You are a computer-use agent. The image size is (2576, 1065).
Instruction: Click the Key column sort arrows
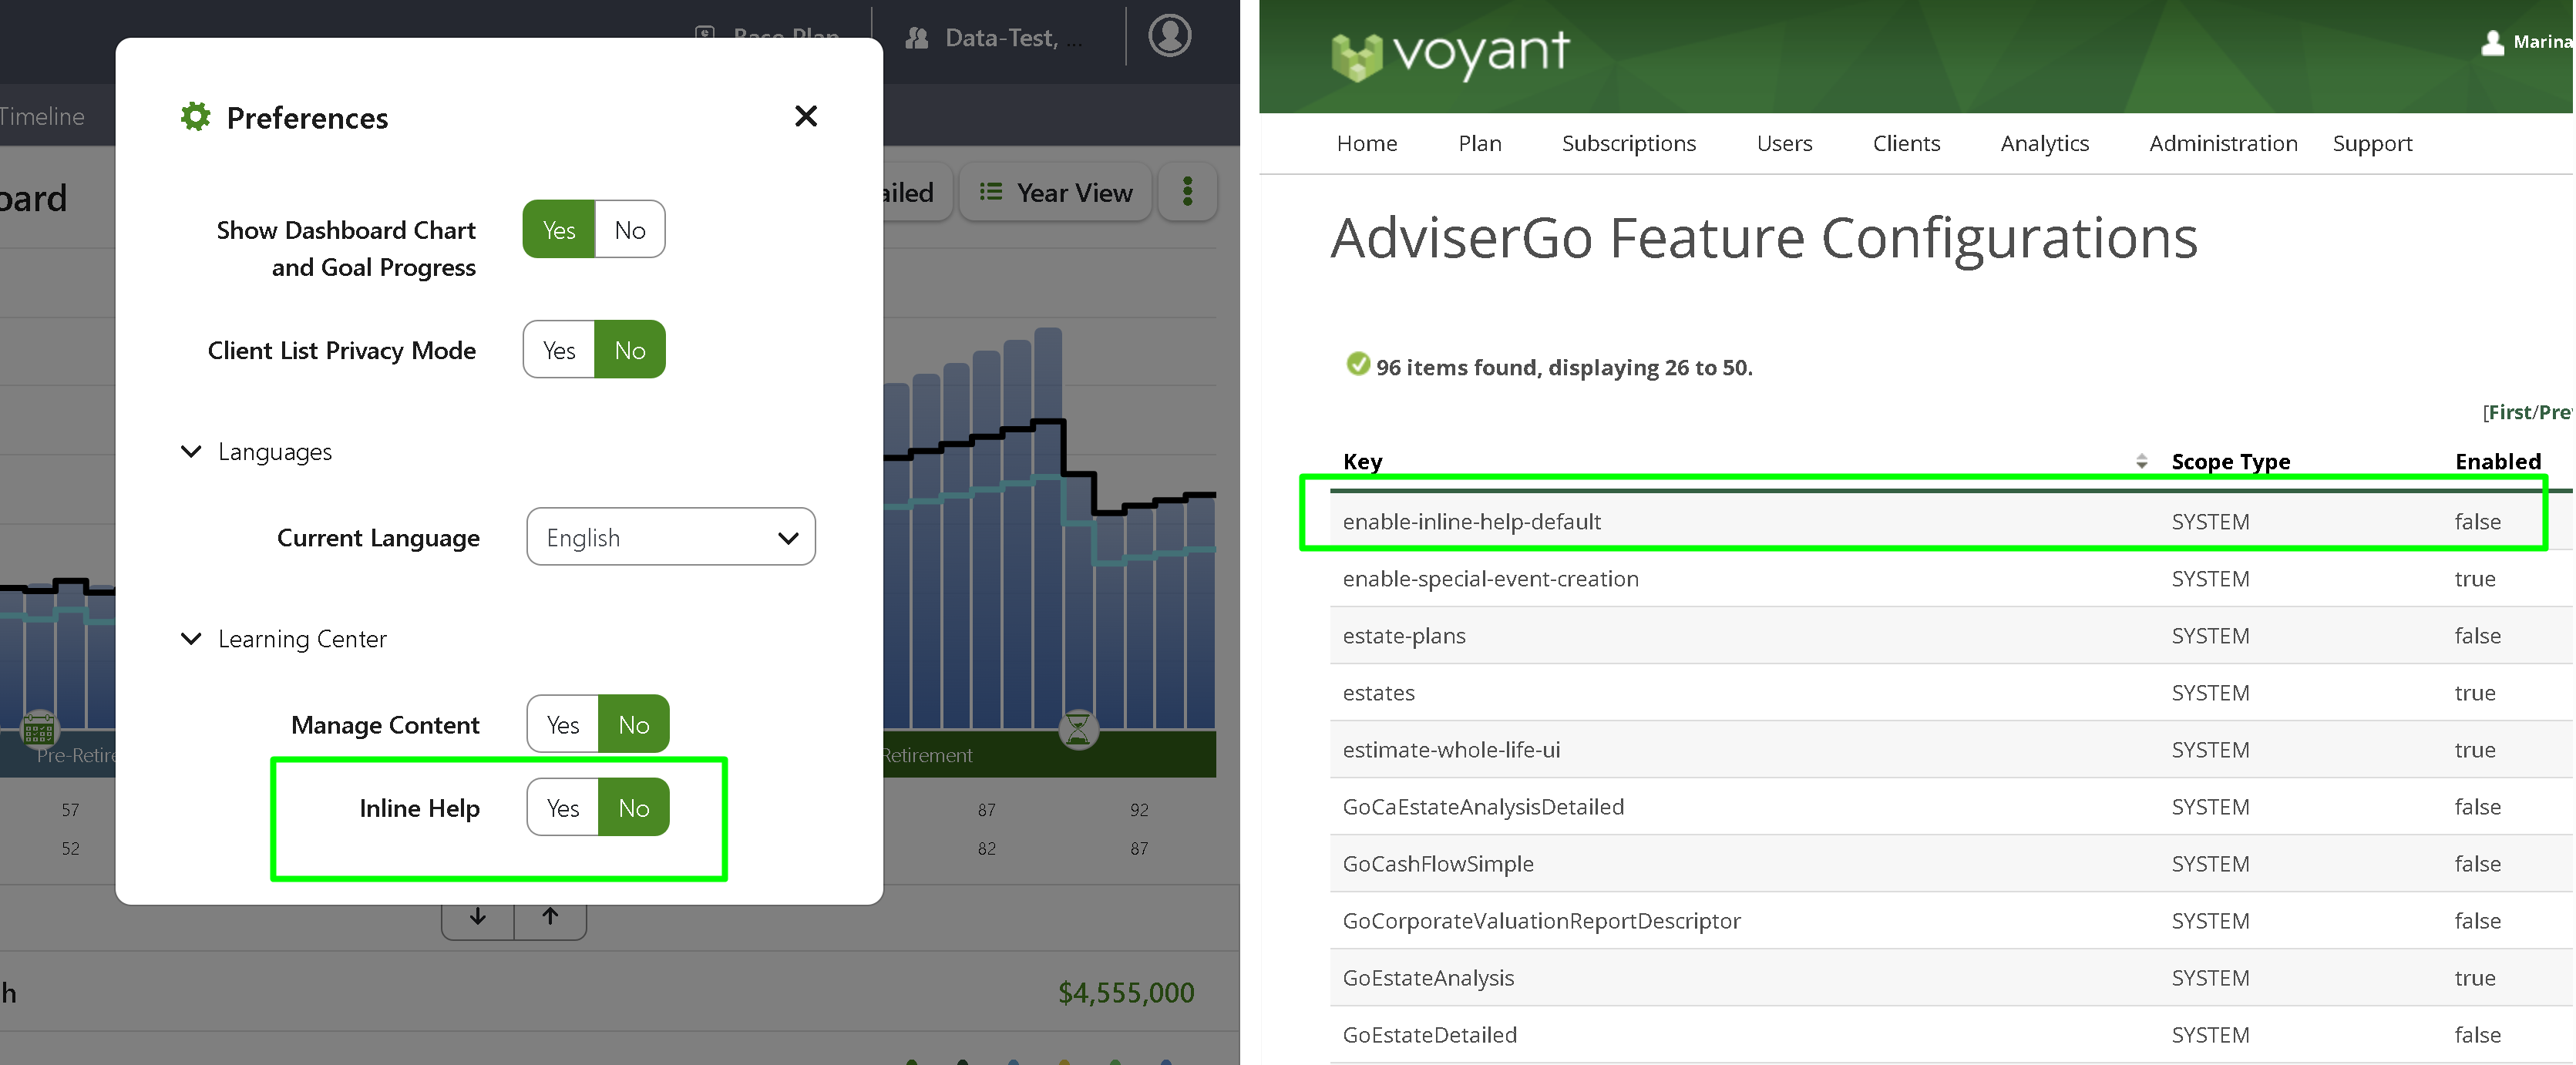click(x=2141, y=461)
